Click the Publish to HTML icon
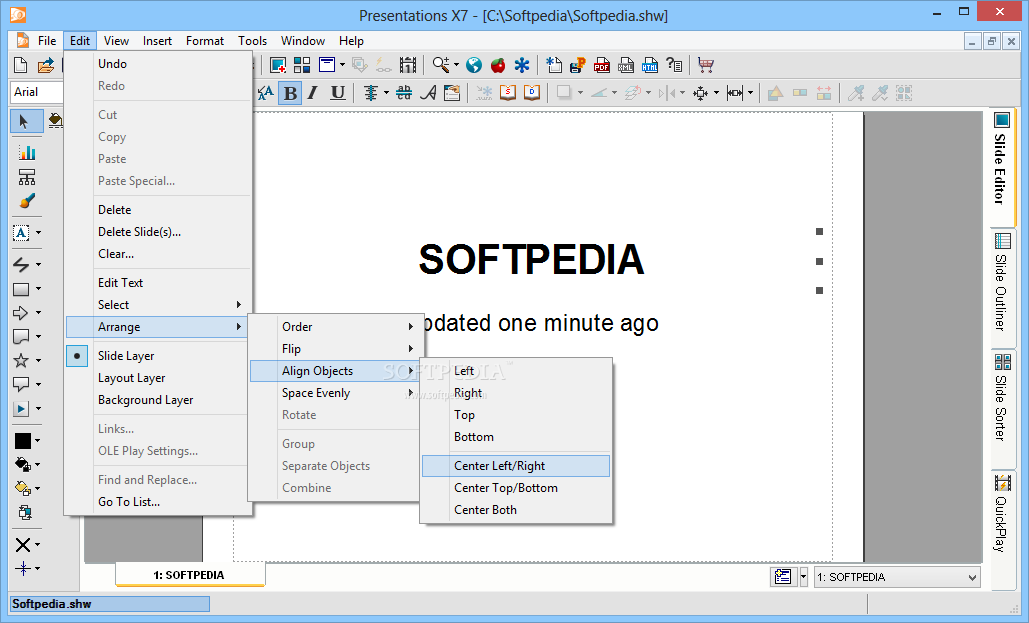 [650, 65]
